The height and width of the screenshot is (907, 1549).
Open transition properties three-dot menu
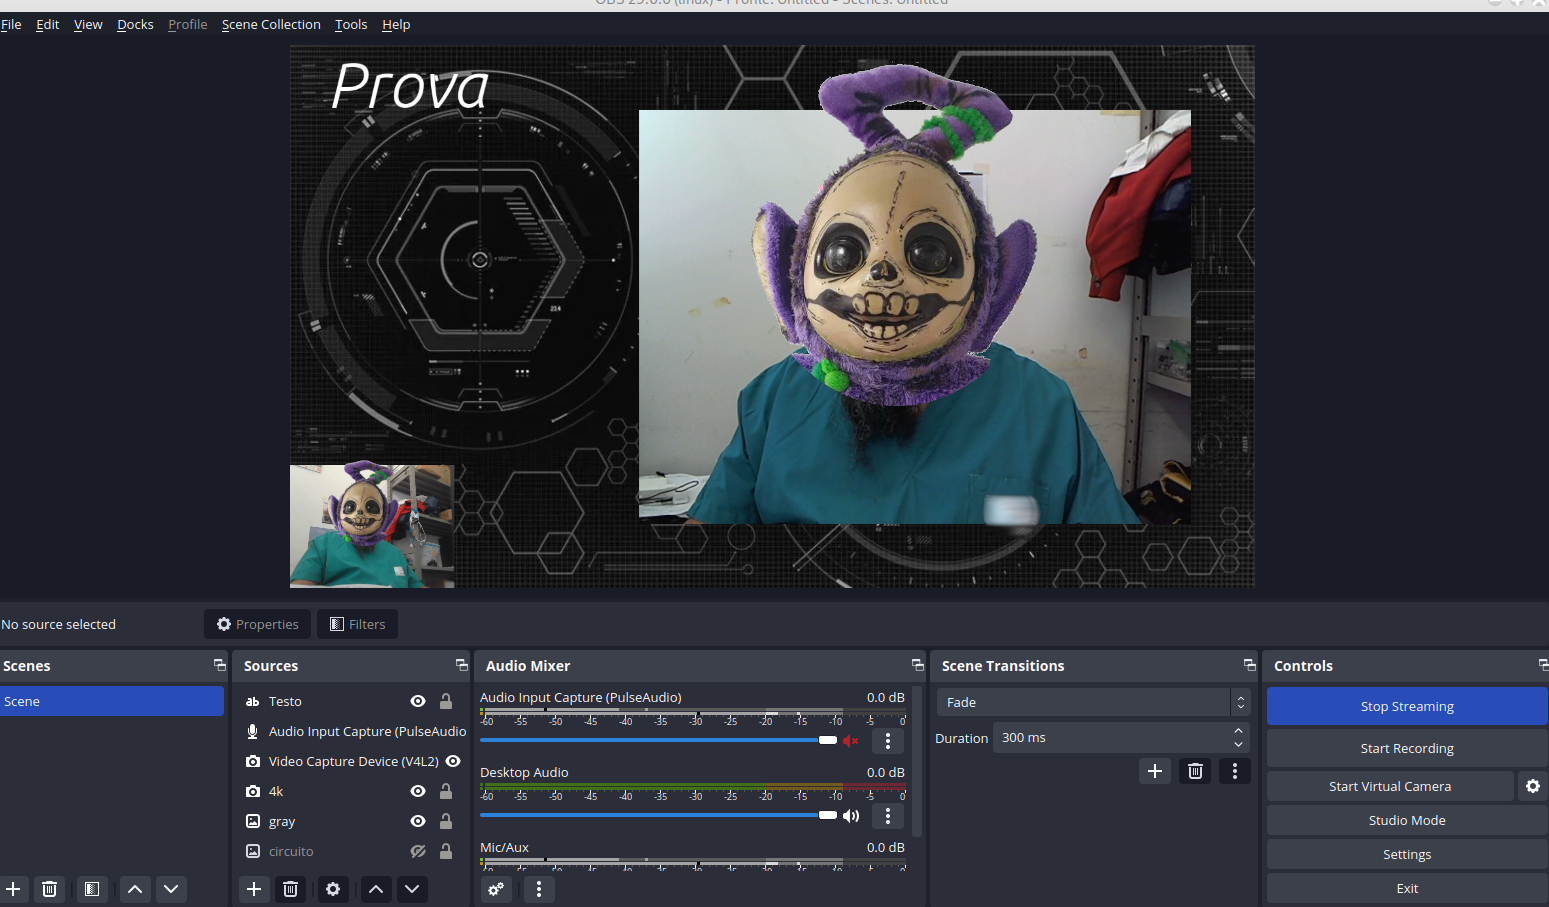pos(1235,771)
